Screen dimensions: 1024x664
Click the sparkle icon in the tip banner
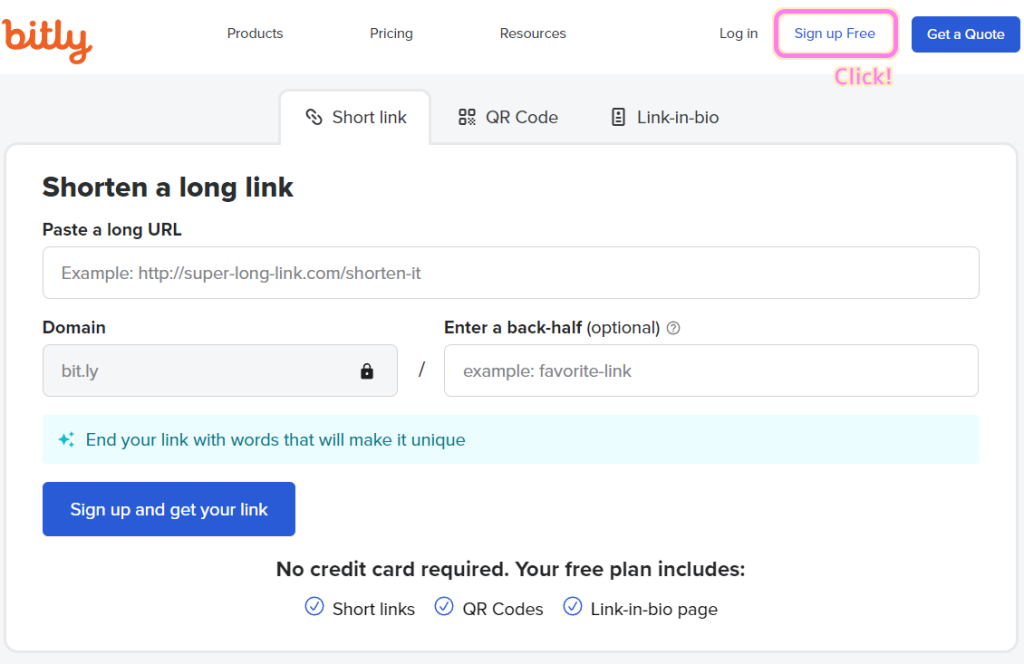click(x=65, y=440)
